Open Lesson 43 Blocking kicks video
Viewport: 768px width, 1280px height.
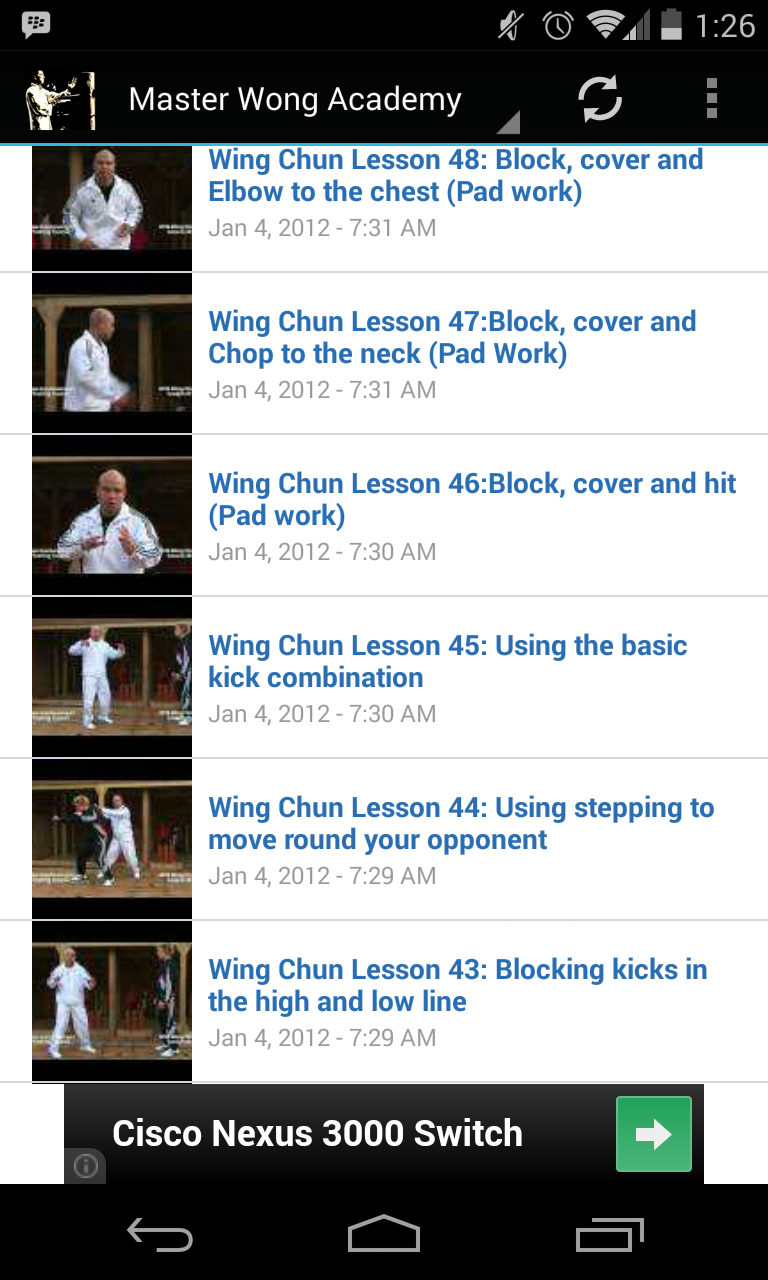pos(384,1001)
